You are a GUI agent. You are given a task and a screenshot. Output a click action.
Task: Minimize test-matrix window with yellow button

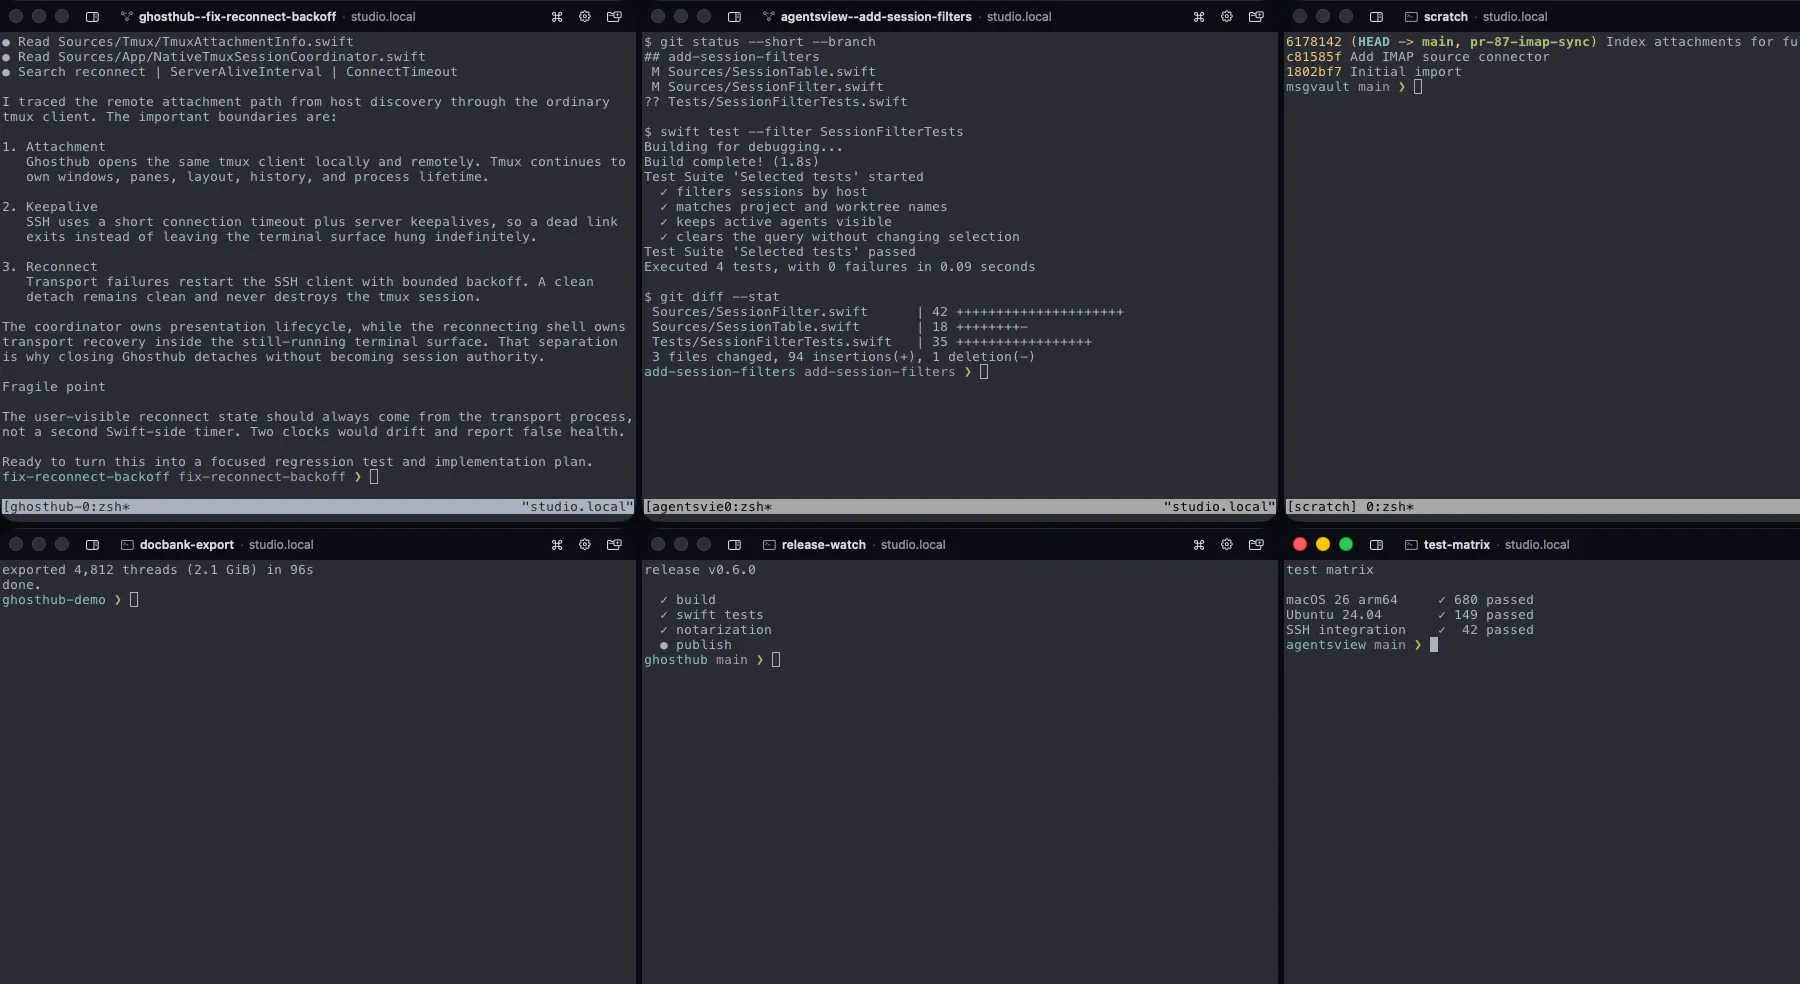1323,544
